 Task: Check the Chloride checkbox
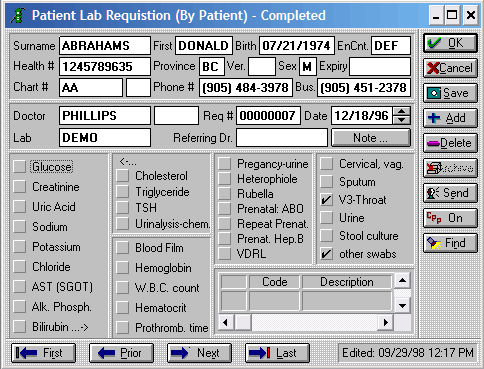point(20,267)
